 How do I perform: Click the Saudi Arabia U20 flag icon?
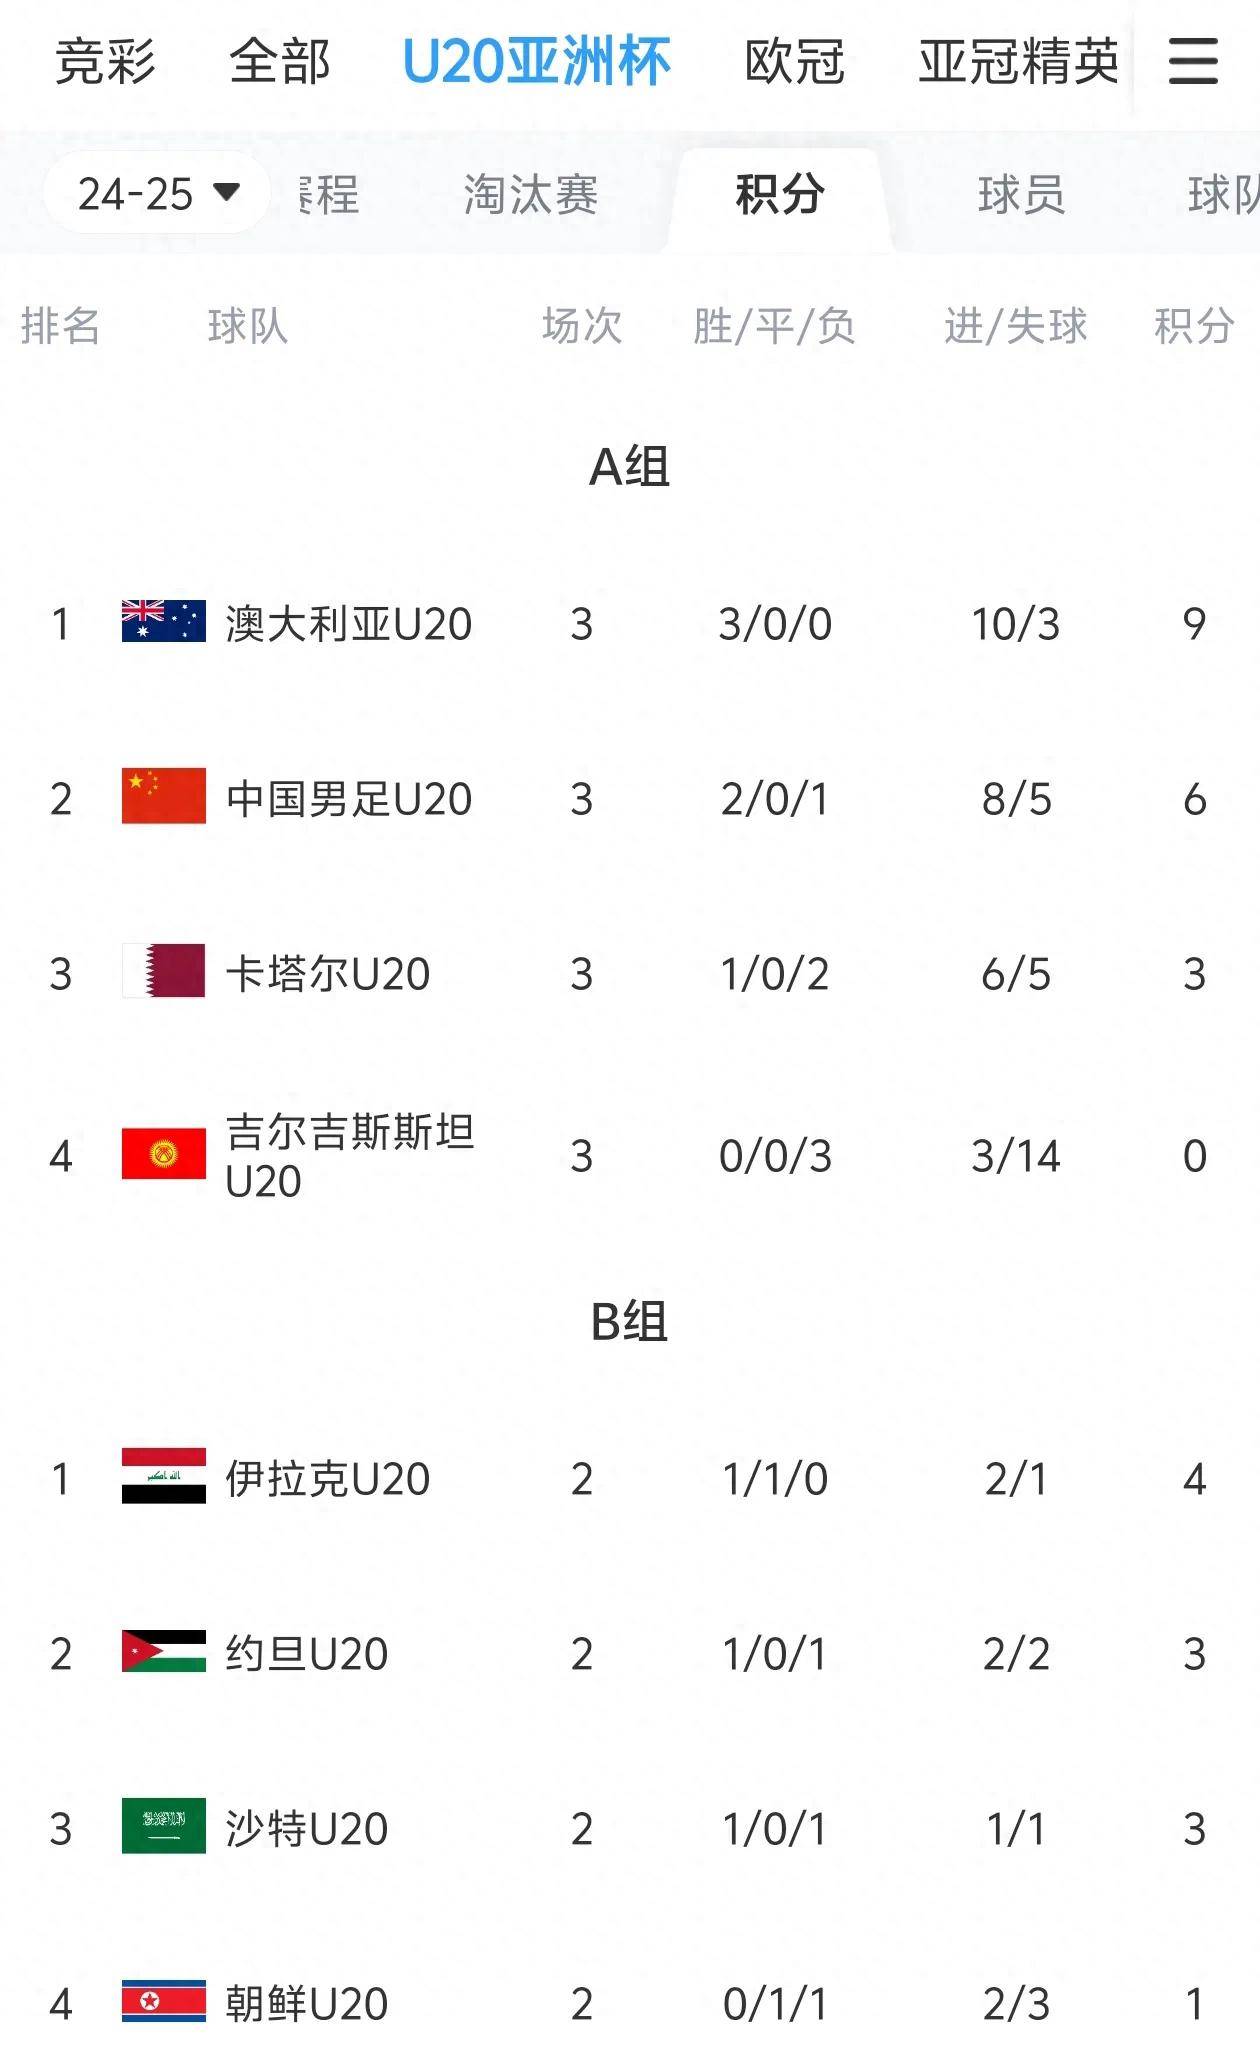coord(164,1826)
